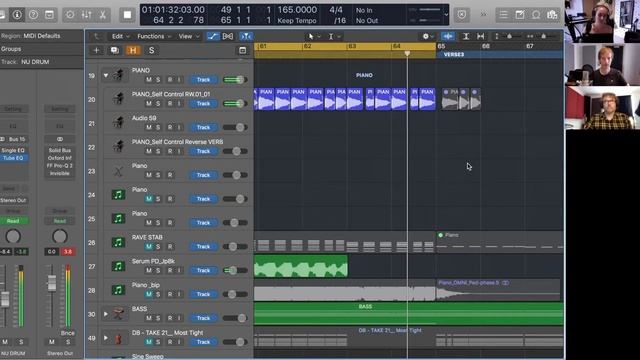This screenshot has height=360, width=640.
Task: Click the add track plus button
Action: point(96,50)
